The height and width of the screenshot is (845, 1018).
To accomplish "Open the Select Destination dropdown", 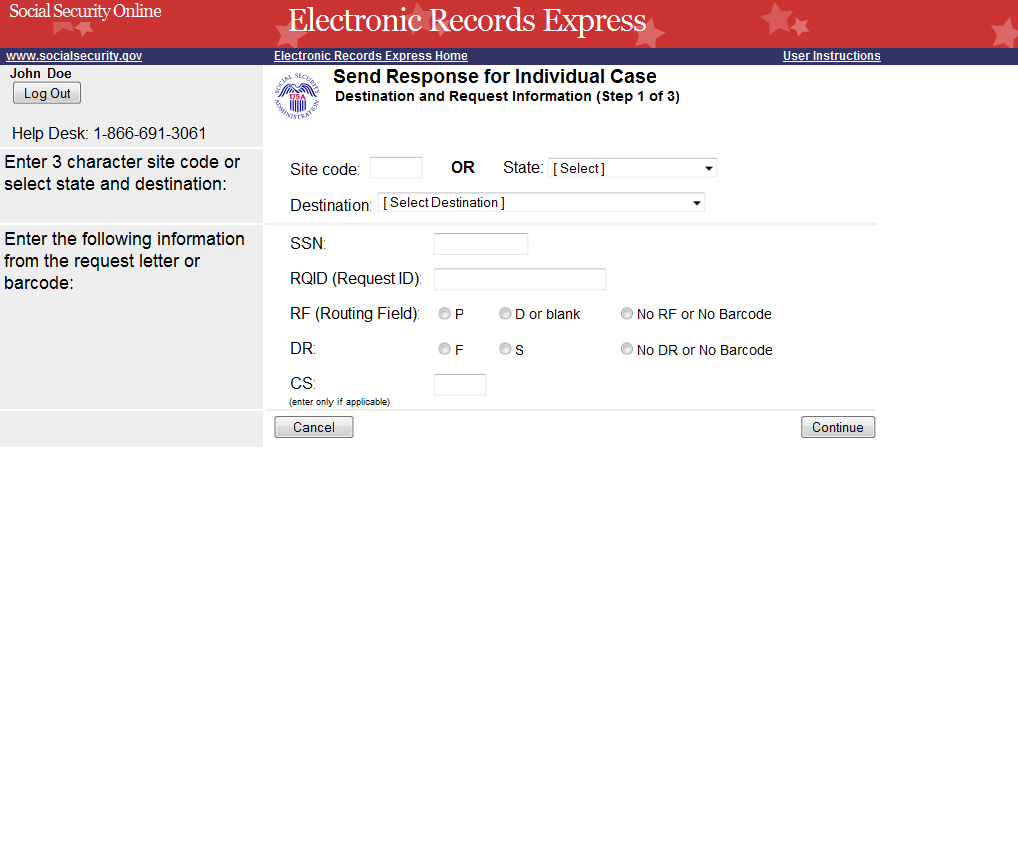I will [541, 202].
